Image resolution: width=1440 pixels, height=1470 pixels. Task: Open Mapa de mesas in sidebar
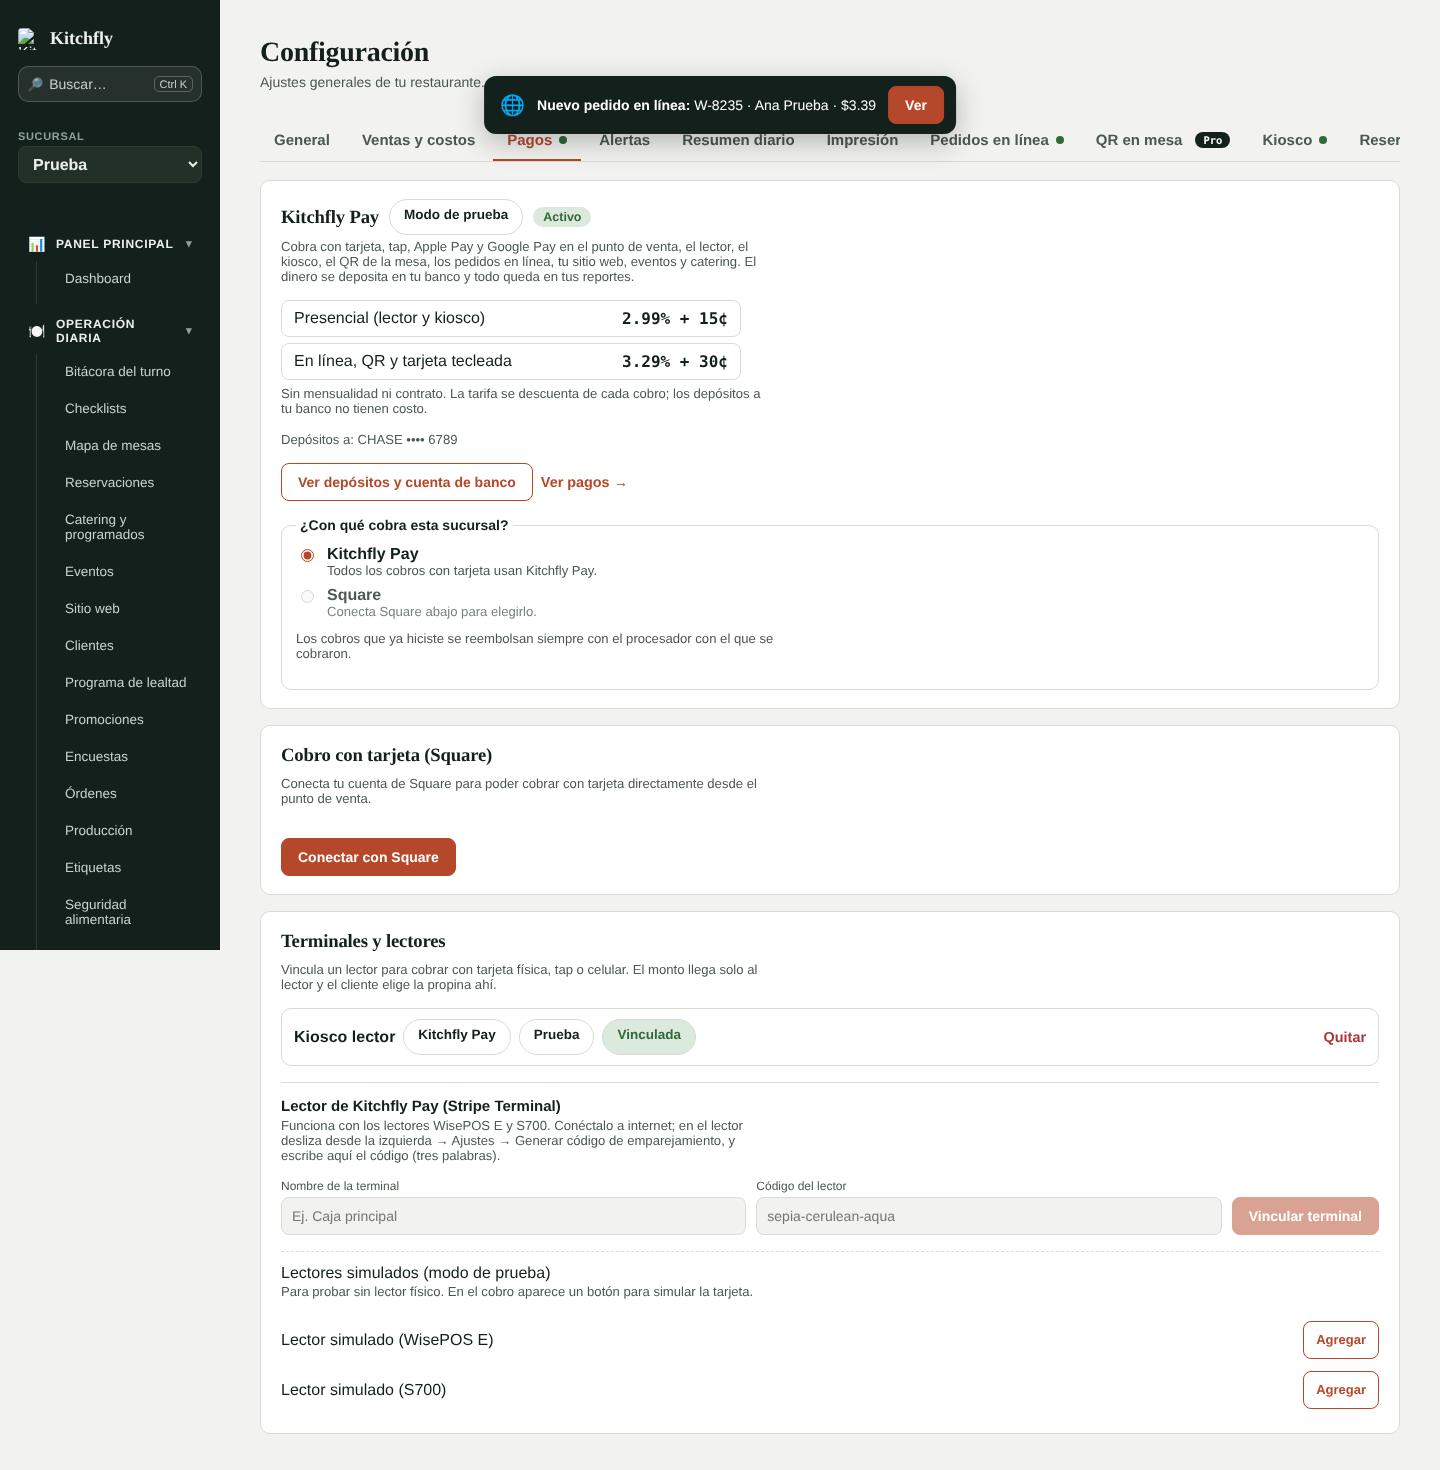pos(113,446)
